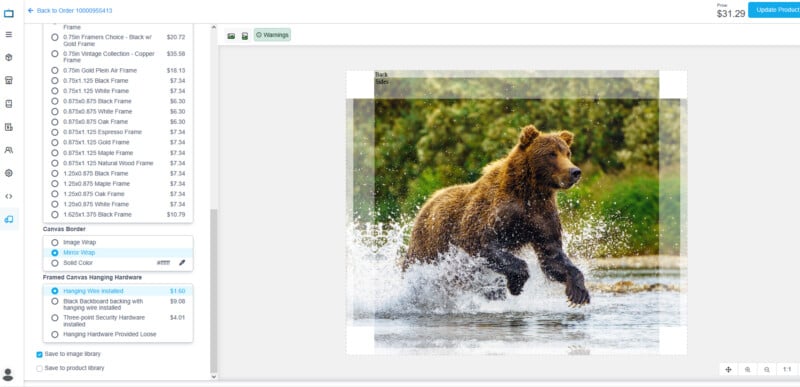Select the pan move tool in the preview
This screenshot has height=387, width=800.
(x=729, y=370)
